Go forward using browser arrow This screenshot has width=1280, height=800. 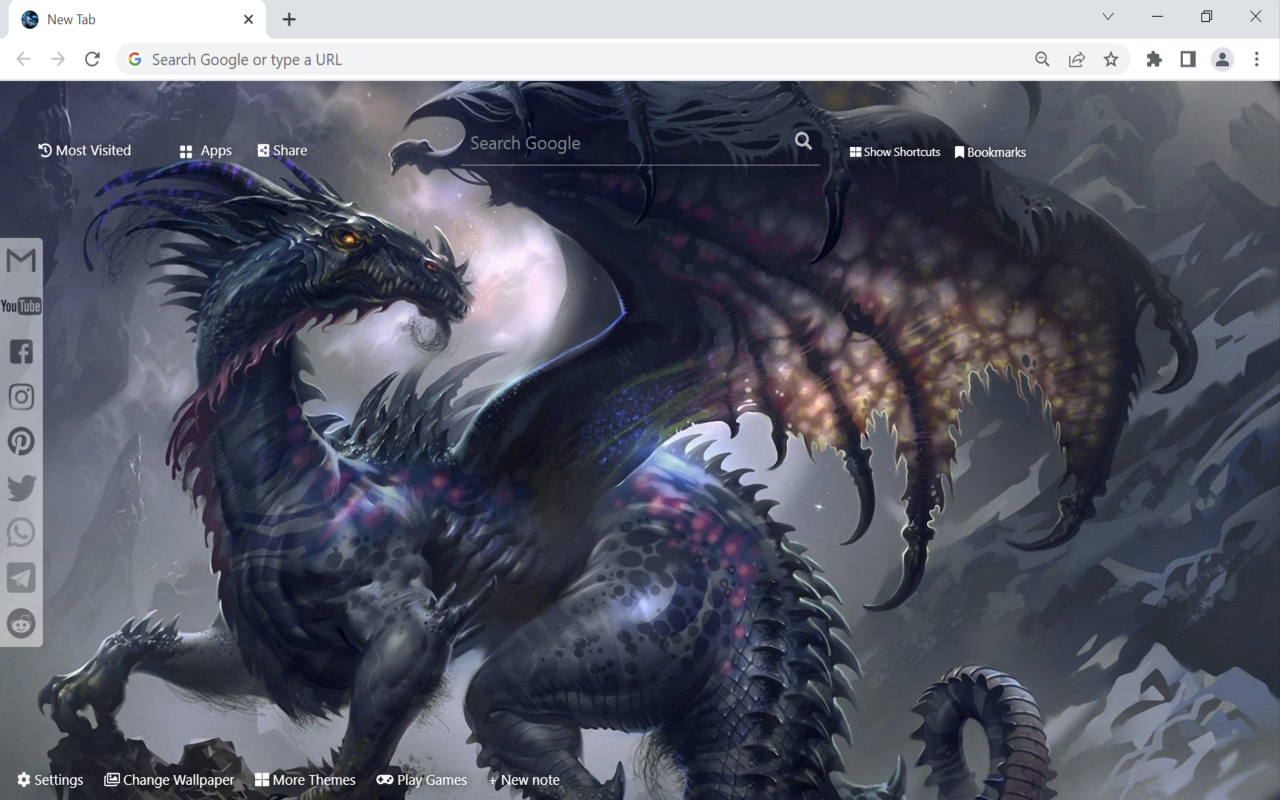(x=58, y=59)
